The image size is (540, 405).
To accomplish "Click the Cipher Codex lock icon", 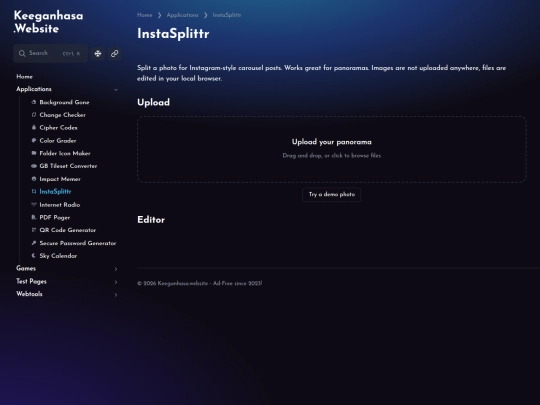I will pos(34,127).
